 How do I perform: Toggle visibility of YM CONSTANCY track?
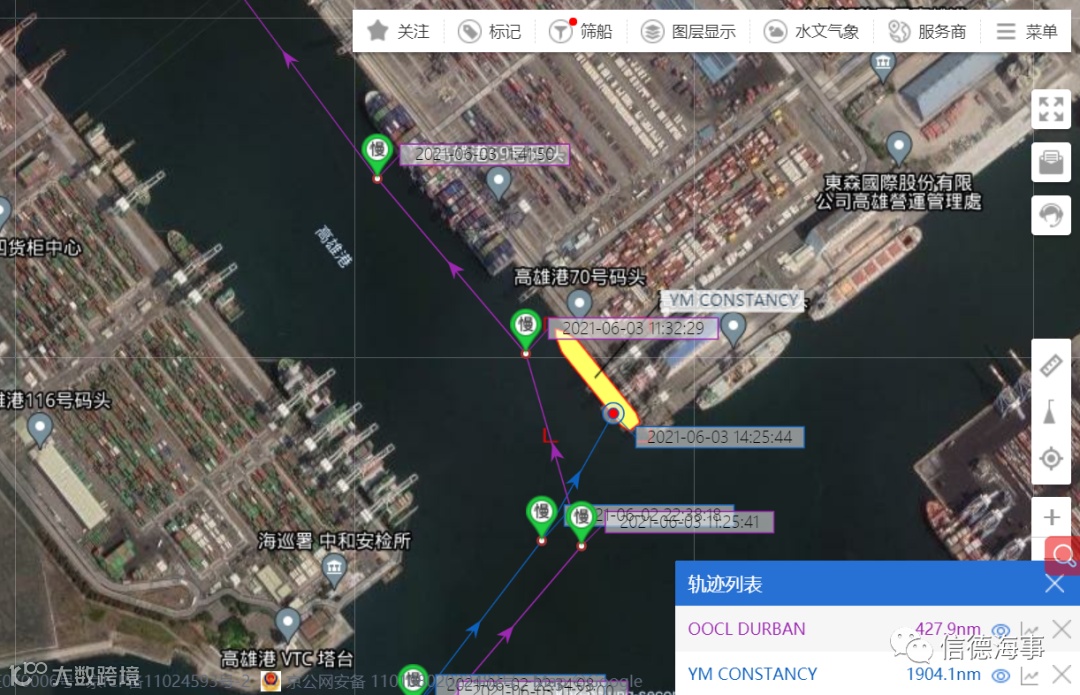(1000, 676)
